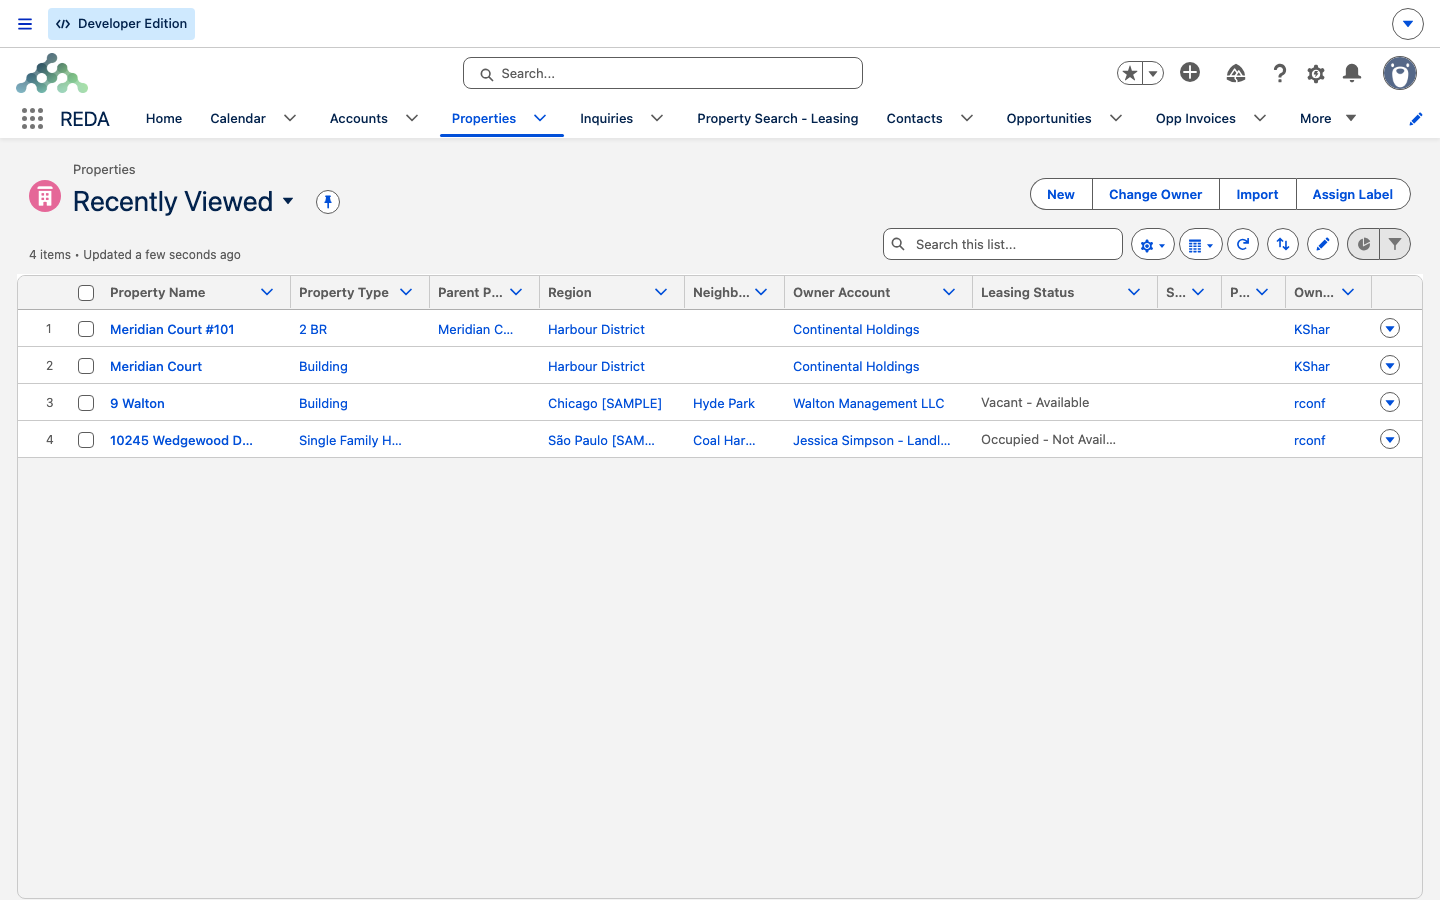Viewport: 1440px width, 900px height.
Task: Focus the global Search field
Action: click(663, 73)
